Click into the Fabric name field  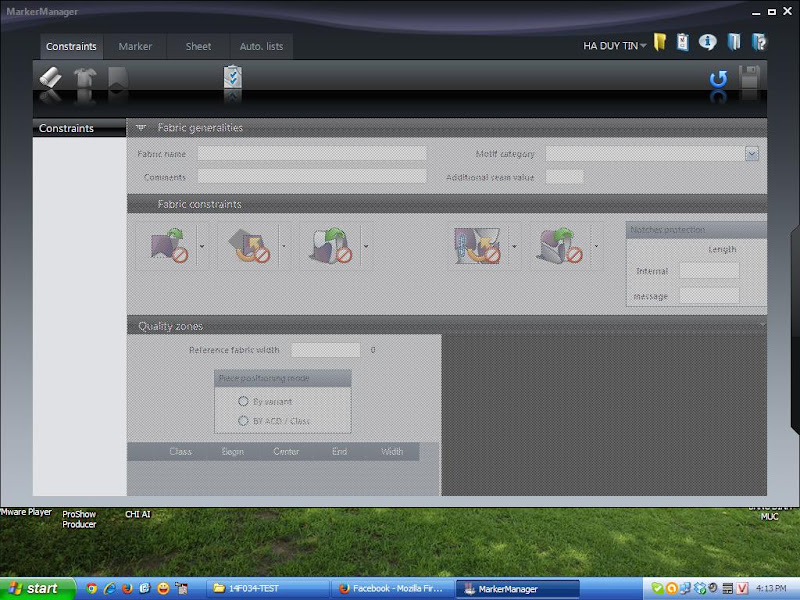(x=312, y=154)
